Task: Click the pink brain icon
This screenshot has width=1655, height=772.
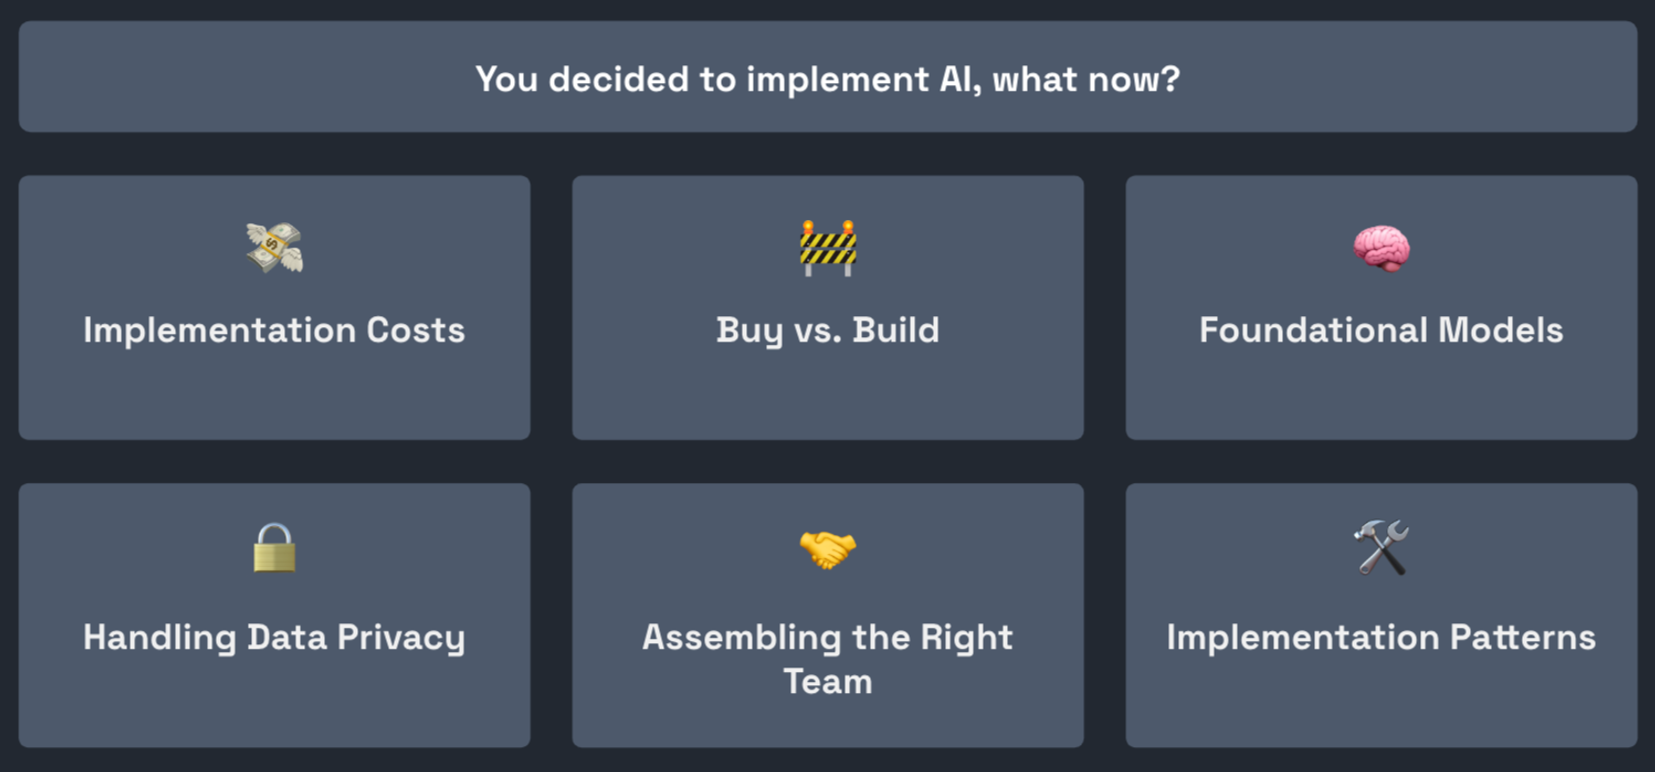Action: (1381, 248)
